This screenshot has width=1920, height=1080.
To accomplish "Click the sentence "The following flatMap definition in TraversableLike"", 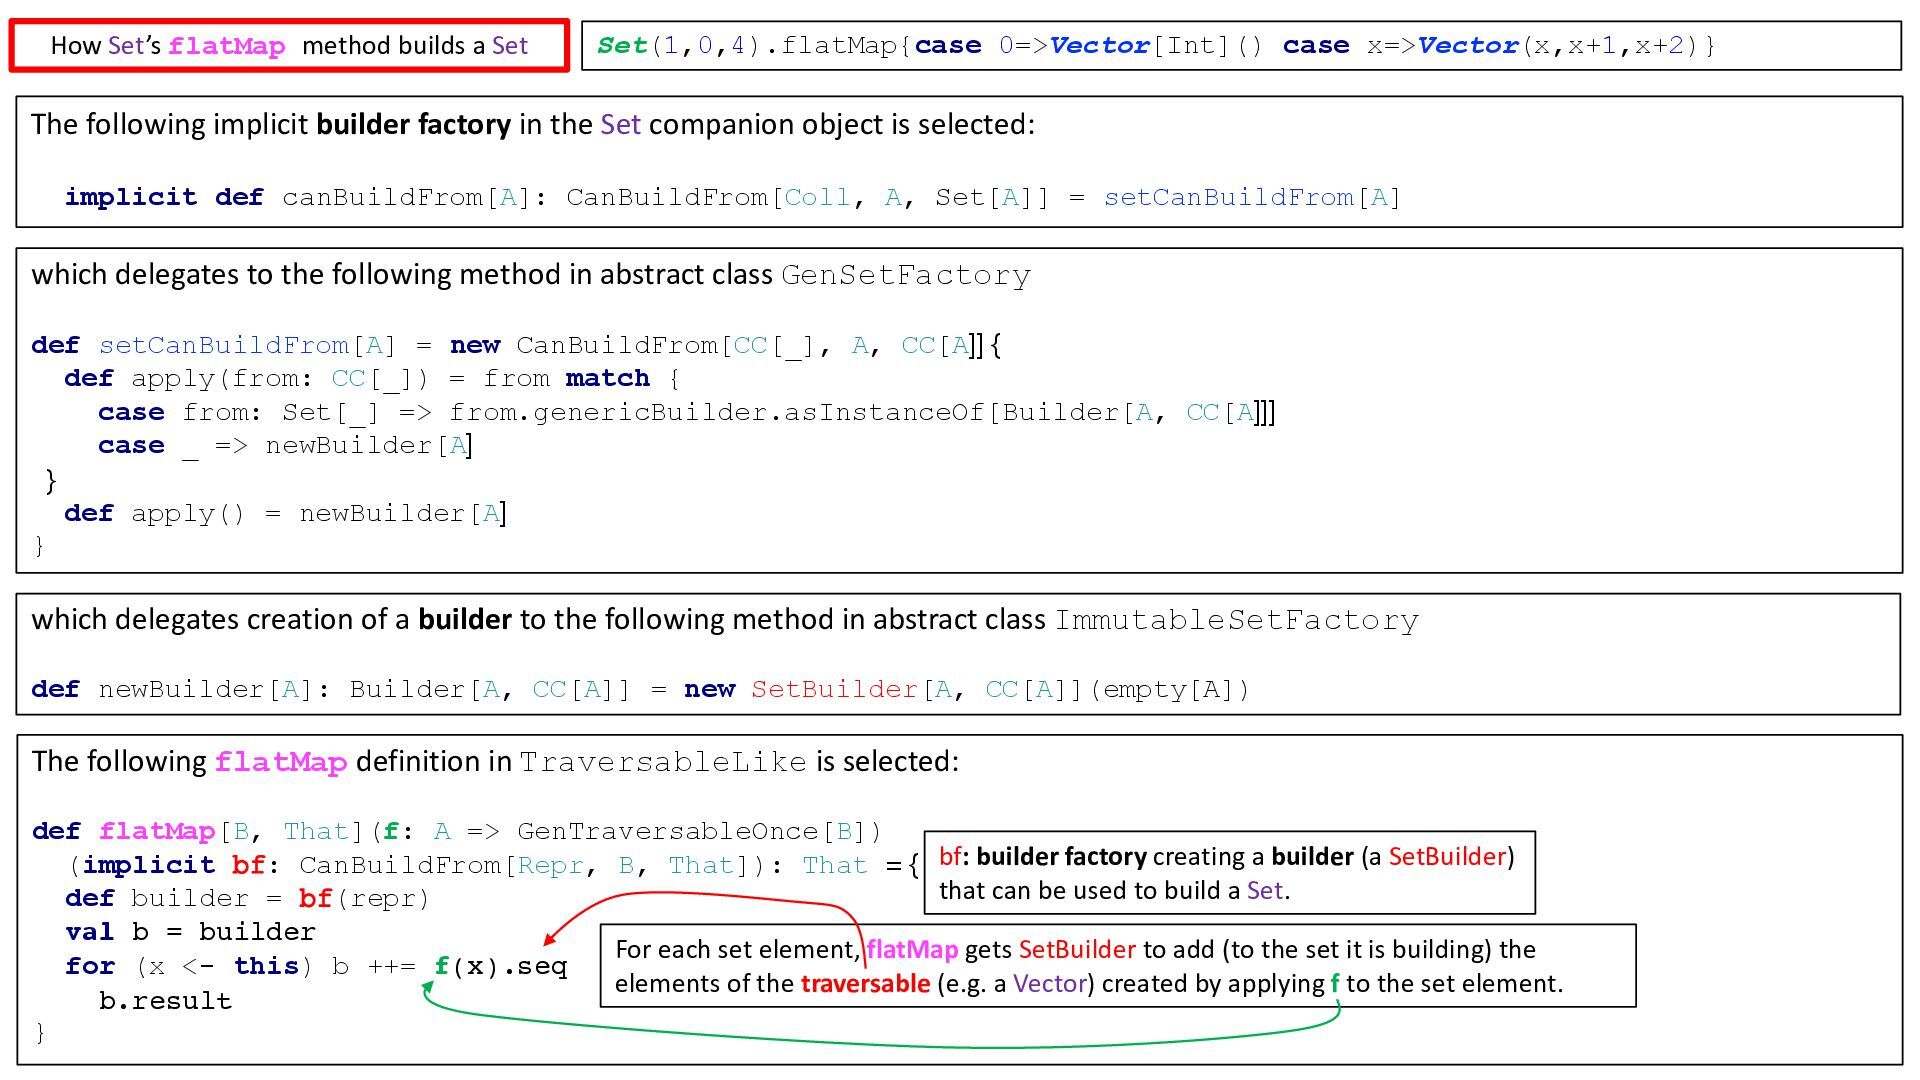I will tap(495, 762).
